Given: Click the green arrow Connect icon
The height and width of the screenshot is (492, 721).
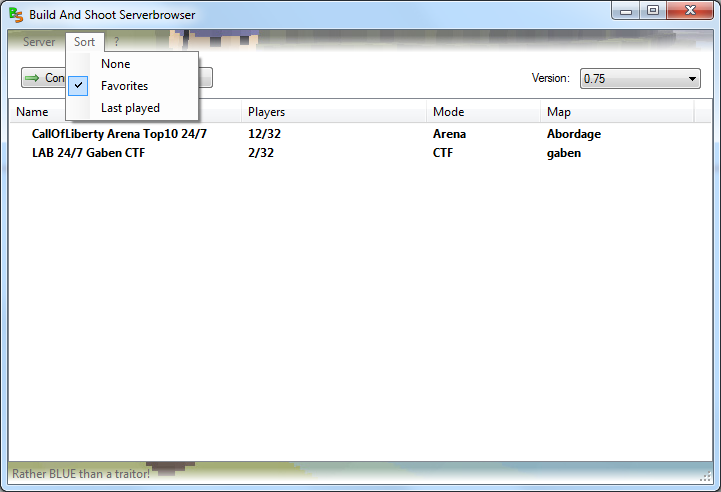Looking at the screenshot, I should pyautogui.click(x=32, y=78).
